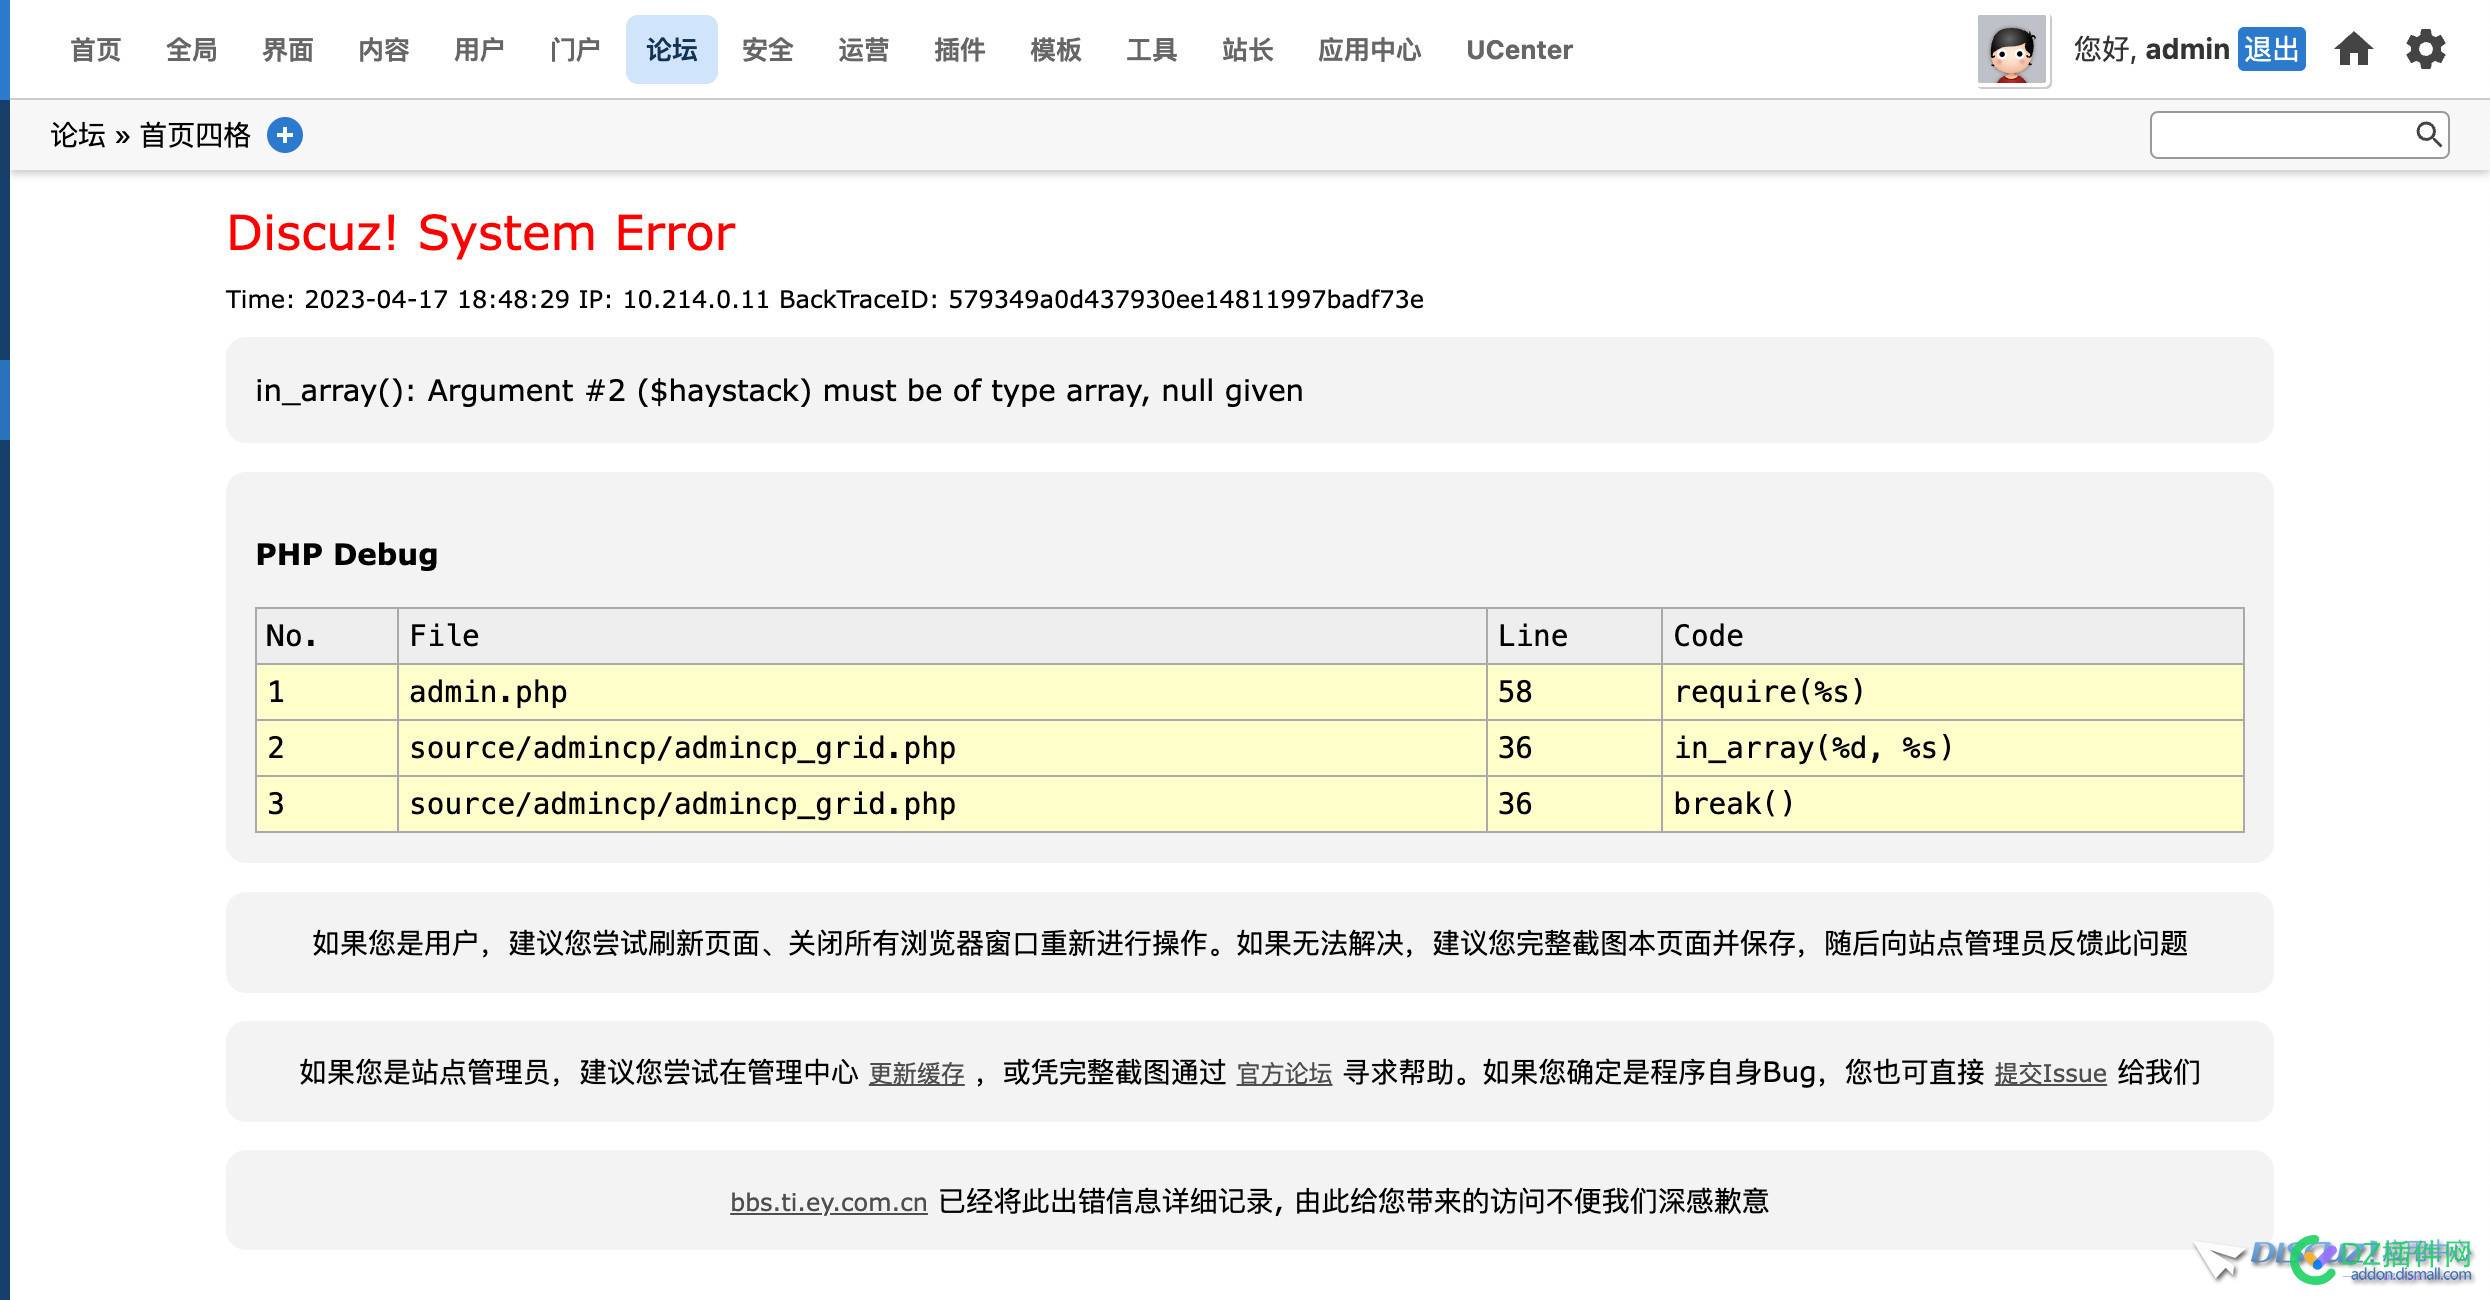Click the admin.php file cell

[x=942, y=692]
